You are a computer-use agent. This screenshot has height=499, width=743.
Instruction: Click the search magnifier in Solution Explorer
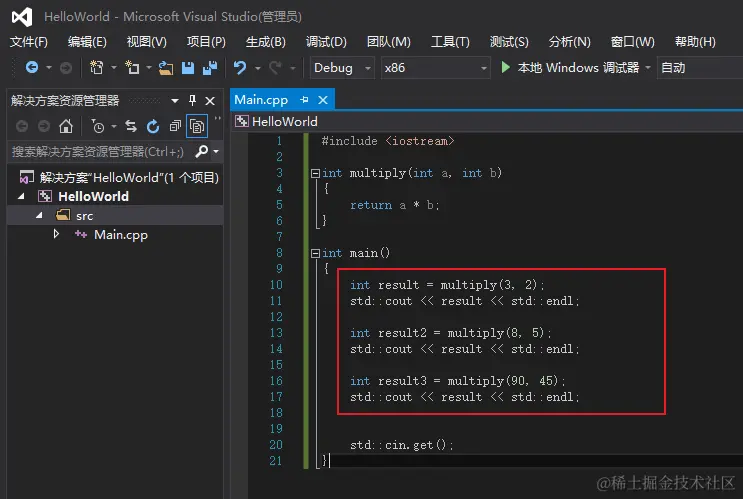pos(201,152)
